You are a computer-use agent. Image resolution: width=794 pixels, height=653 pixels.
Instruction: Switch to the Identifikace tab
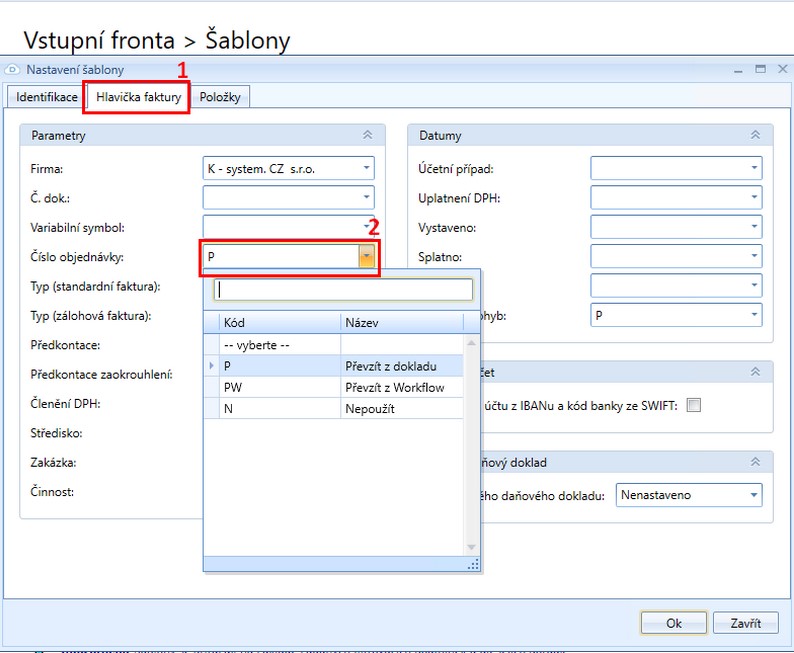coord(46,97)
